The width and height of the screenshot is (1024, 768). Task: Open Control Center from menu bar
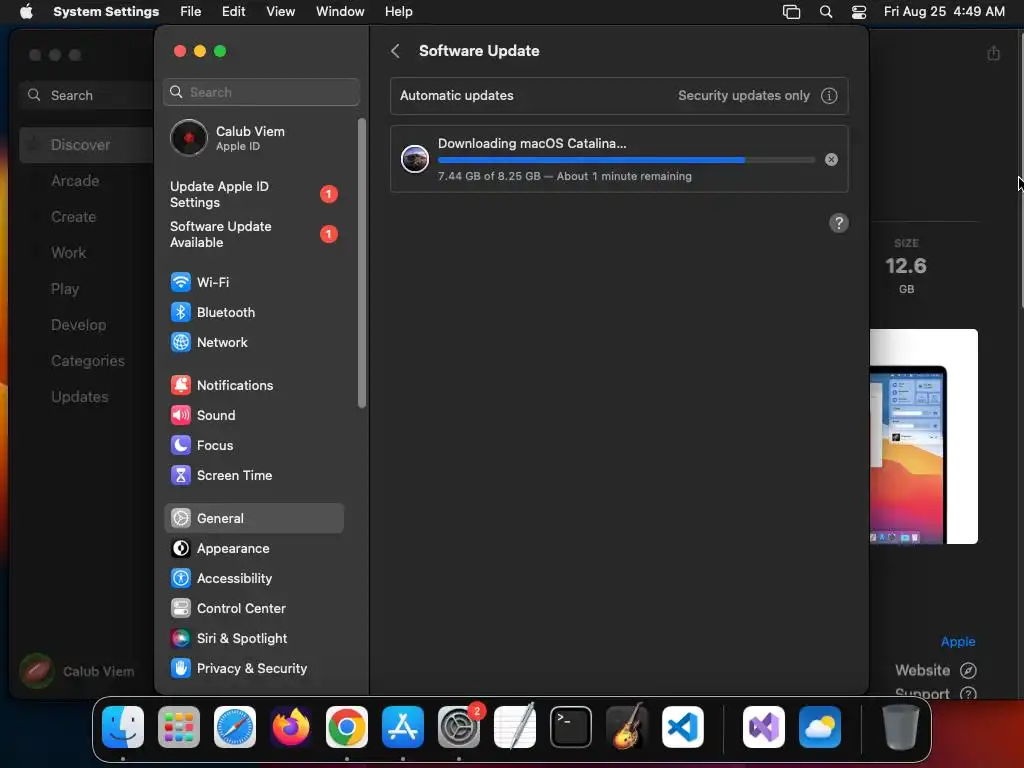pyautogui.click(x=859, y=12)
